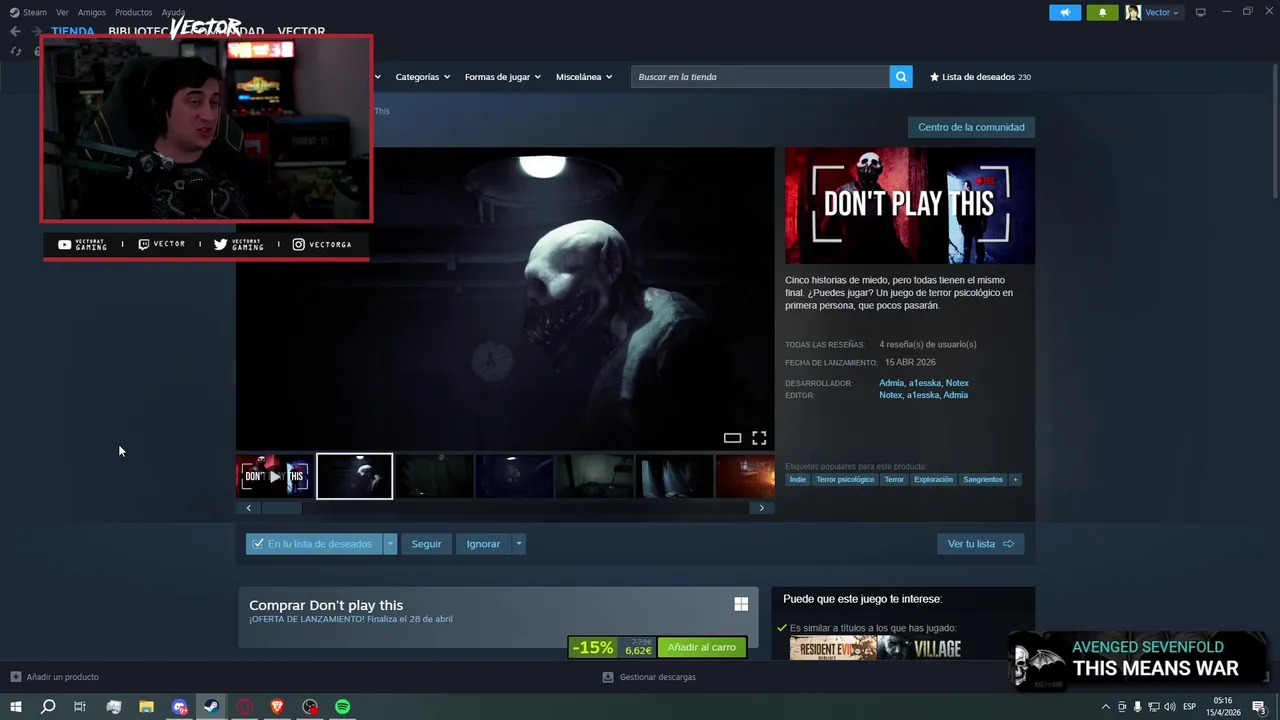Open the Ayuda menu
Viewport: 1280px width, 720px height.
(174, 12)
